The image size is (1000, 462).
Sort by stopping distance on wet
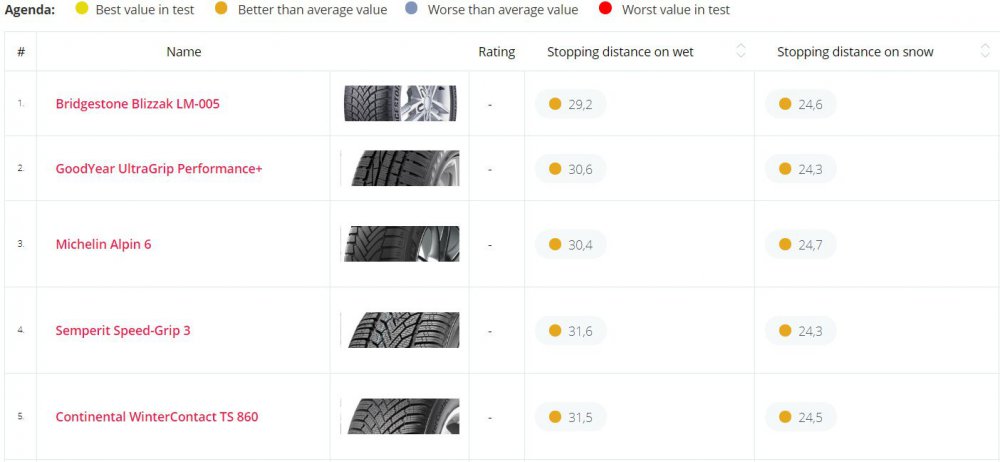(x=740, y=52)
